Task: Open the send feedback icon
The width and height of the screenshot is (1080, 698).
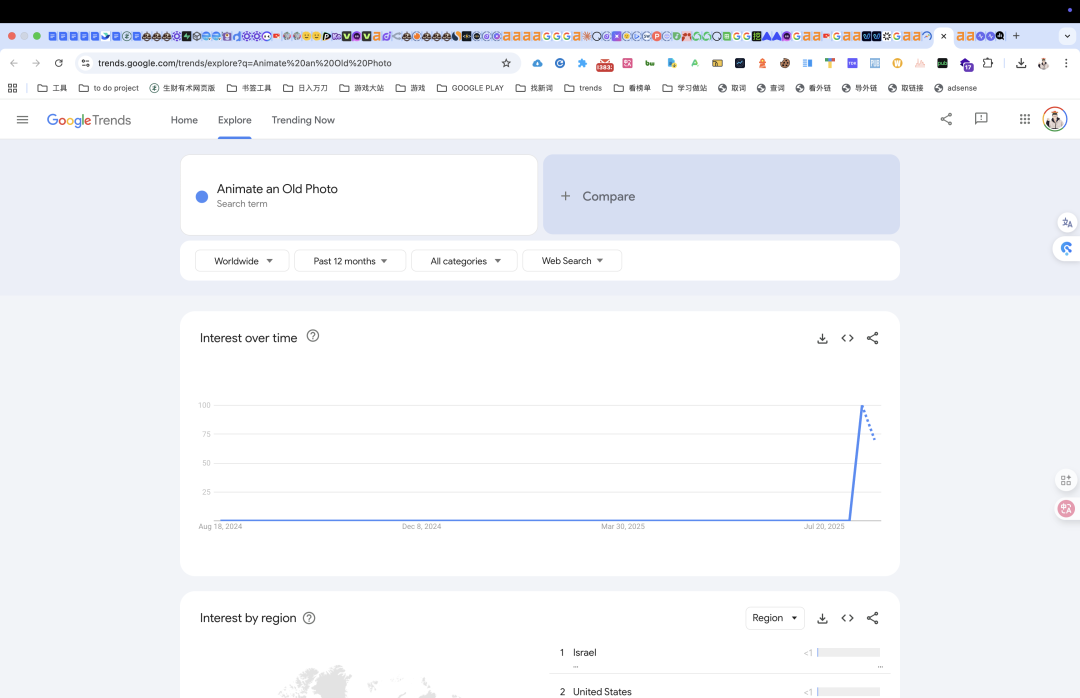Action: point(981,119)
